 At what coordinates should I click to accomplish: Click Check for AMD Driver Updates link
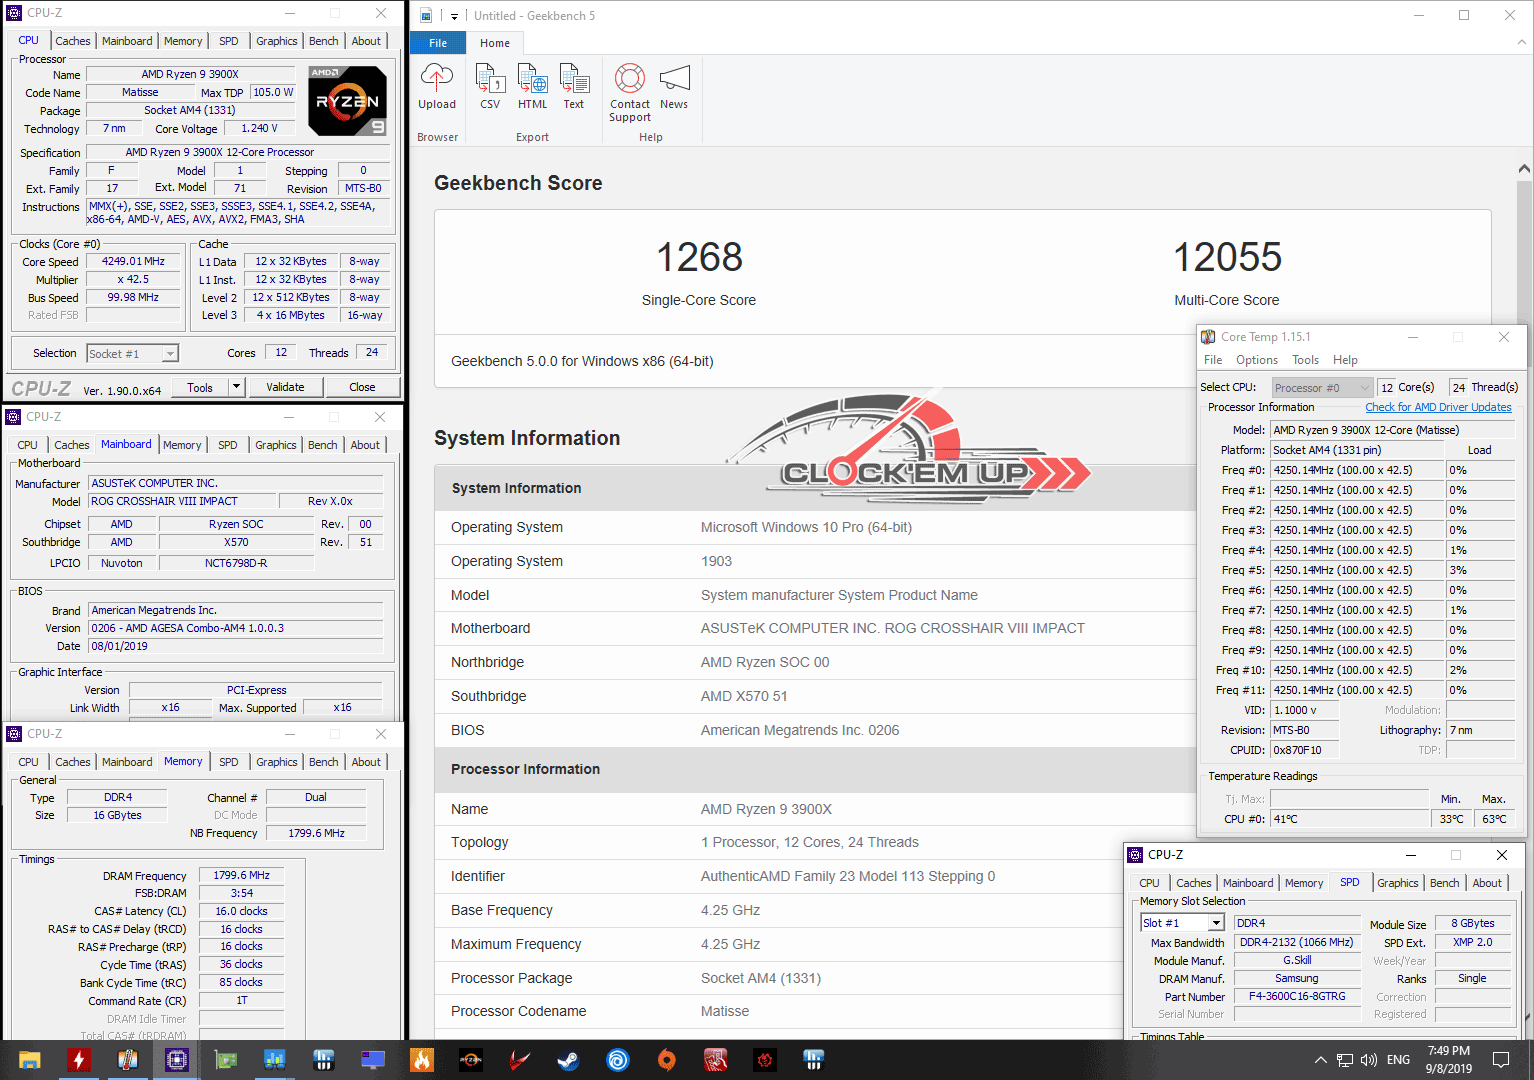(x=1438, y=407)
